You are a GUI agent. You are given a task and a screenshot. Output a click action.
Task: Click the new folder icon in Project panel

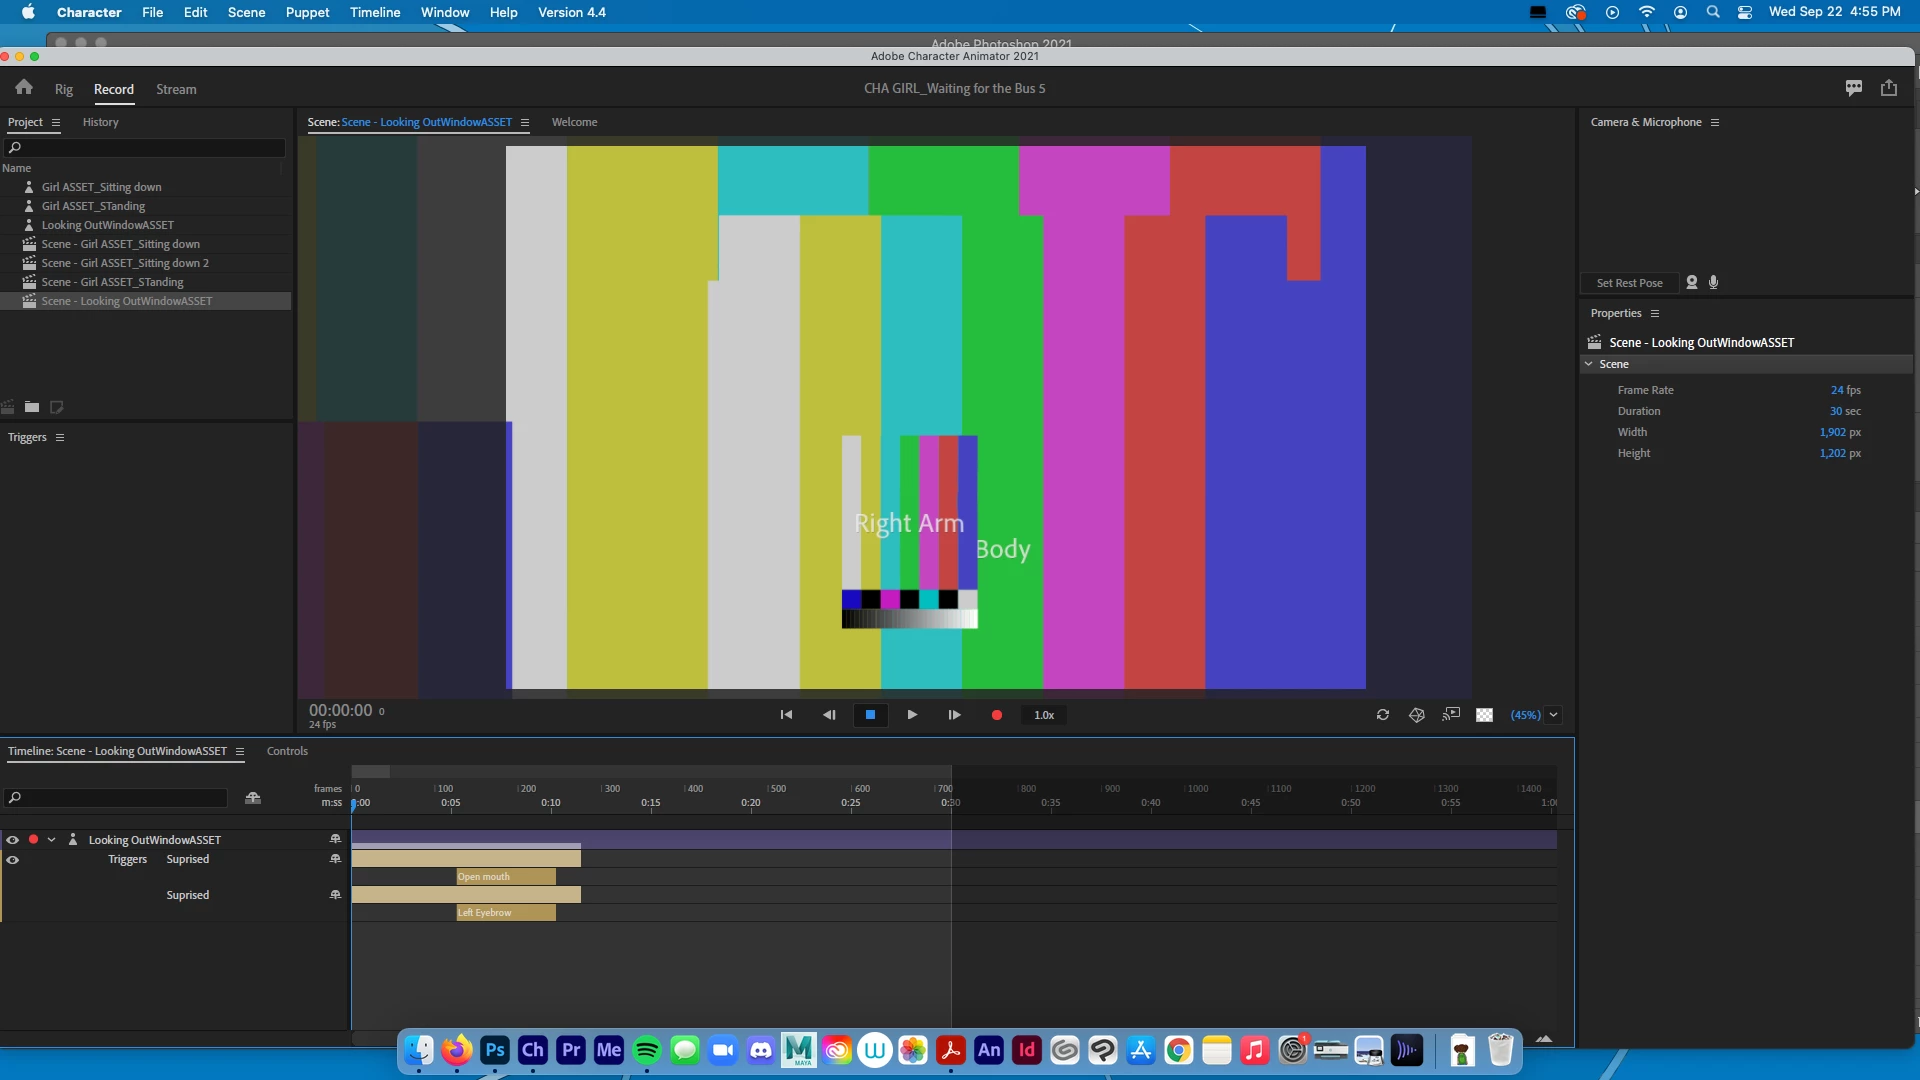click(32, 407)
